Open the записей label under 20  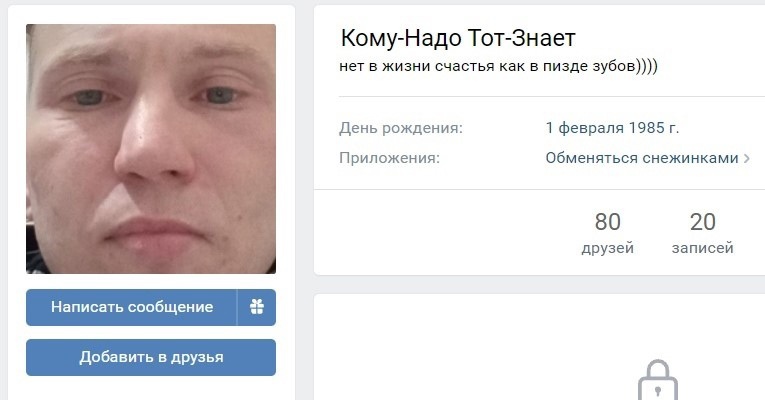point(703,248)
